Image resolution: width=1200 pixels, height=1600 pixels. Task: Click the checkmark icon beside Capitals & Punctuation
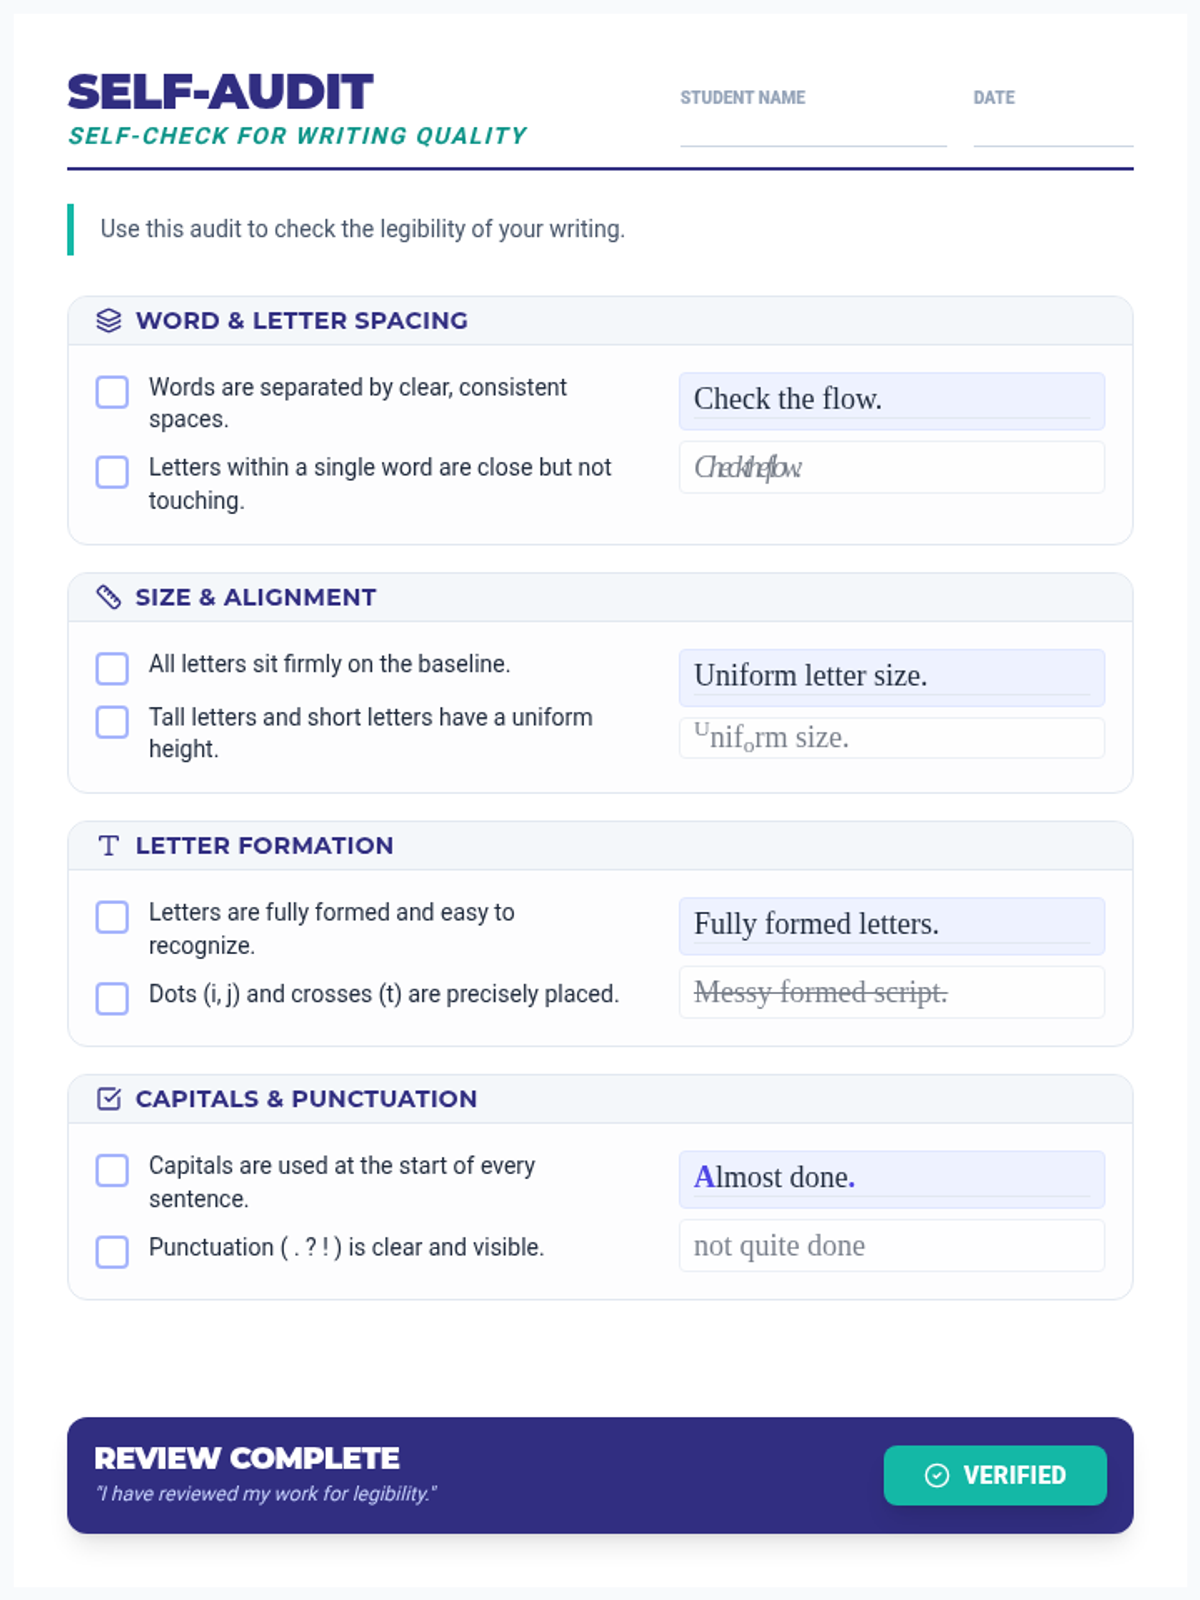click(109, 1099)
